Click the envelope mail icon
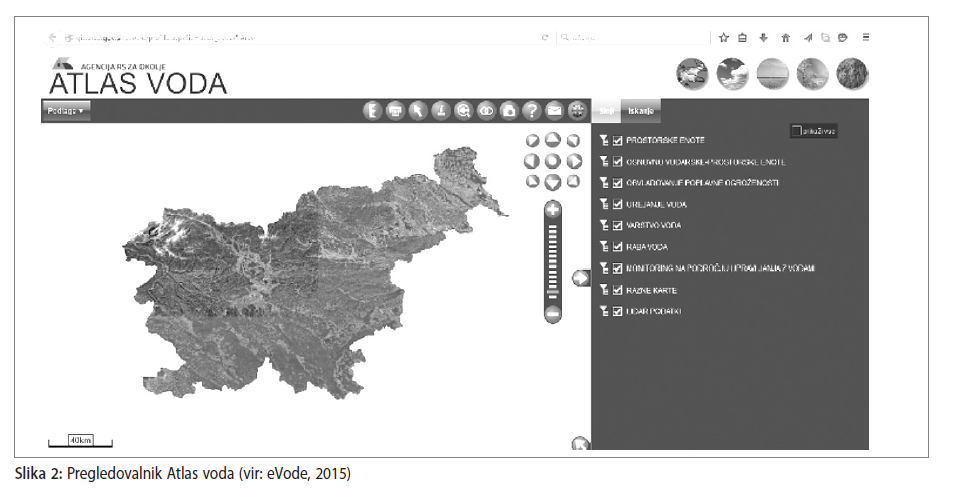The height and width of the screenshot is (494, 962). tap(555, 110)
